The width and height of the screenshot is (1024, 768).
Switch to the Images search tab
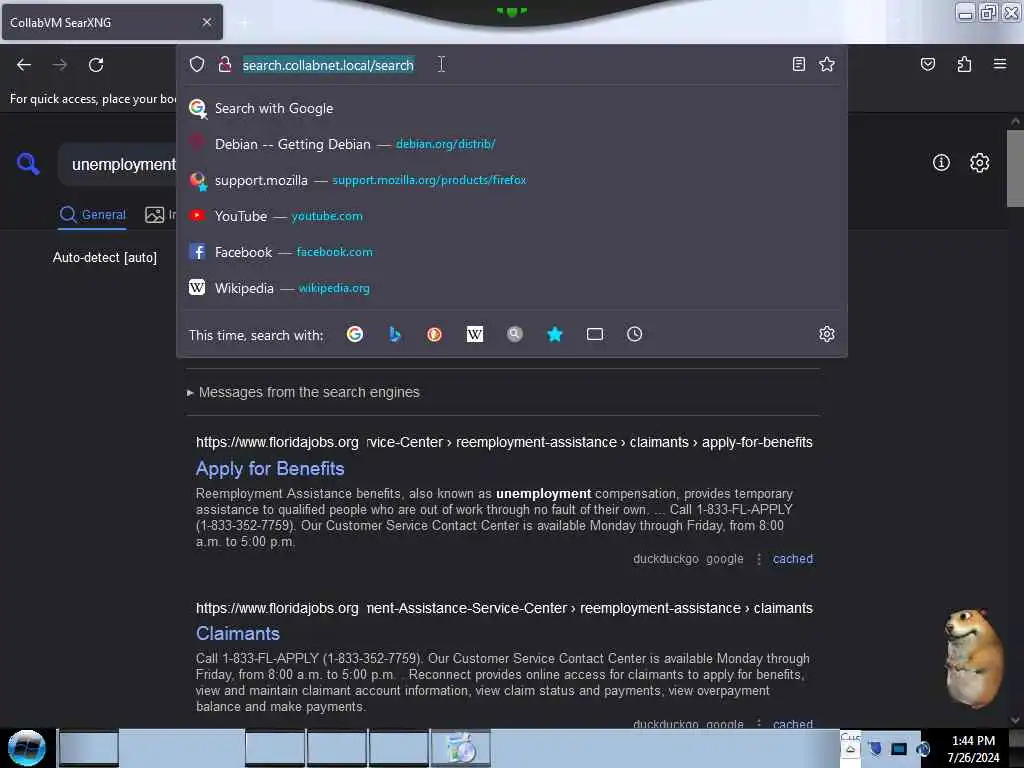click(x=160, y=215)
